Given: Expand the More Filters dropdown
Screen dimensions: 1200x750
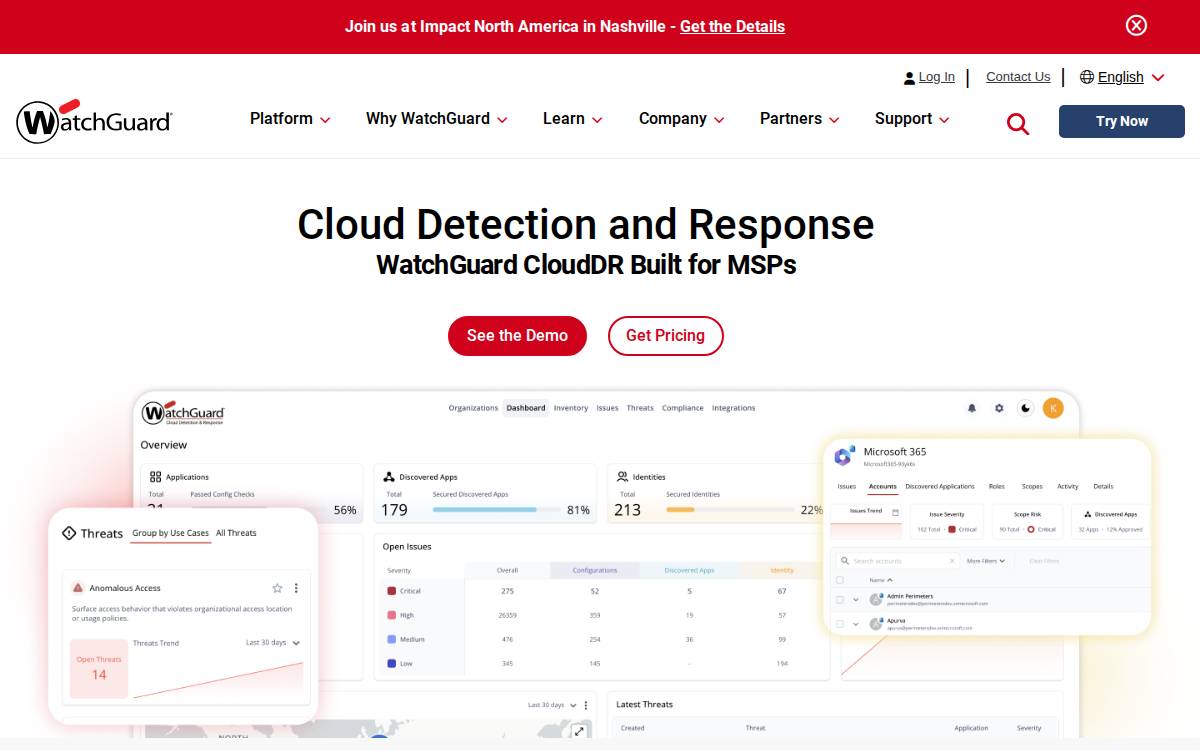Looking at the screenshot, I should pos(986,561).
